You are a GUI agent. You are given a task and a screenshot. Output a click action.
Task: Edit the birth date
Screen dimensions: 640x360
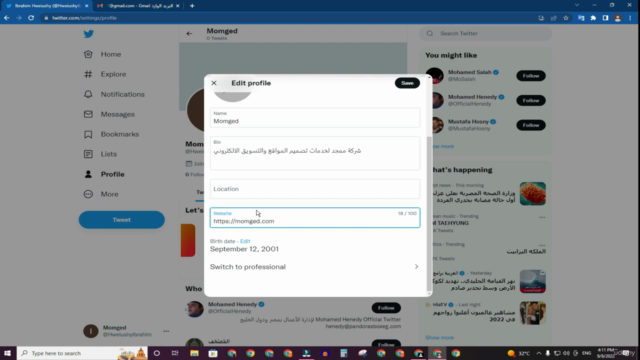click(x=245, y=241)
